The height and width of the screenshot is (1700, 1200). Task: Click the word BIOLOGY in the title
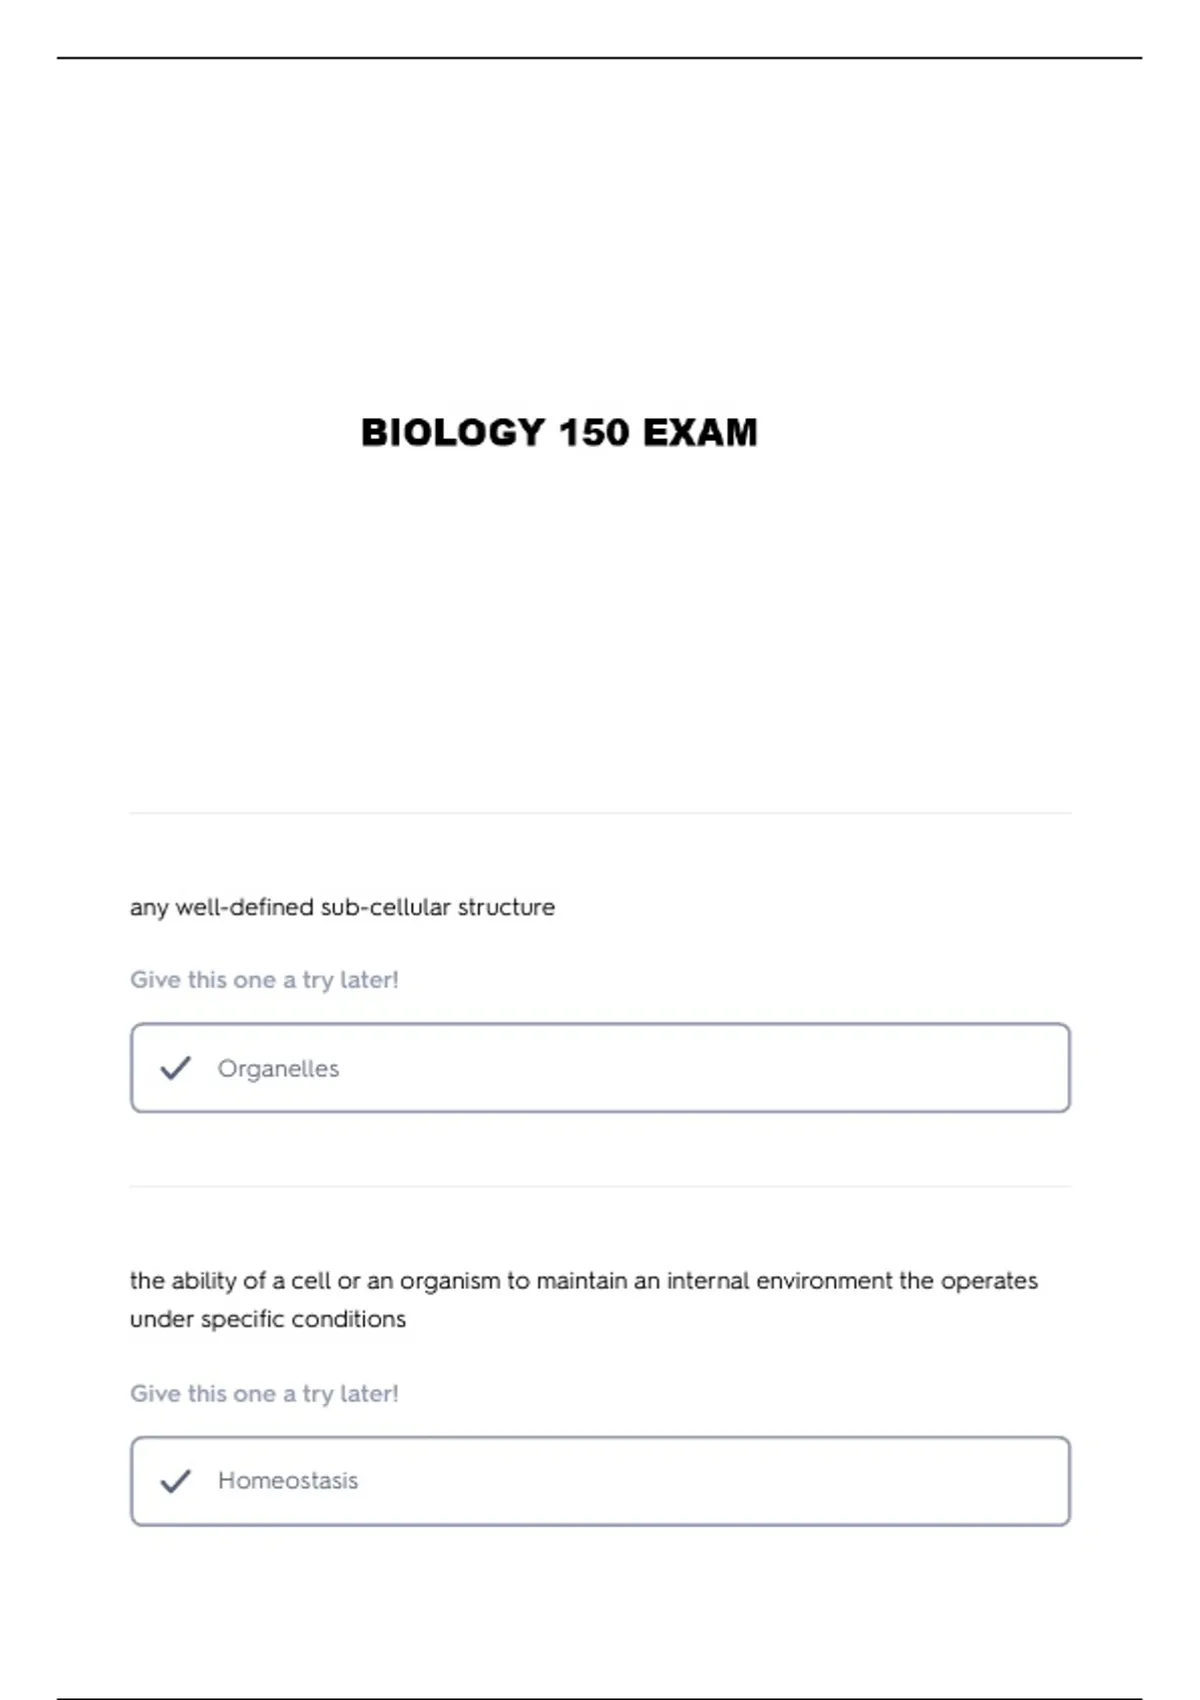(452, 433)
